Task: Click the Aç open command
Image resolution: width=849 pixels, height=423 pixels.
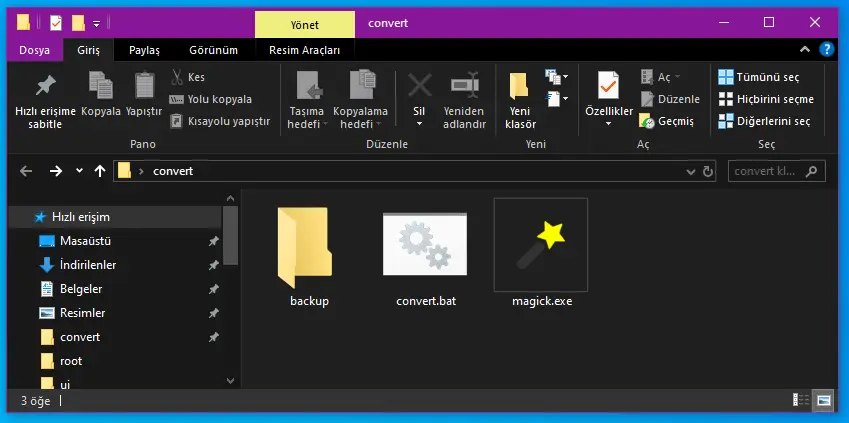Action: coord(660,77)
